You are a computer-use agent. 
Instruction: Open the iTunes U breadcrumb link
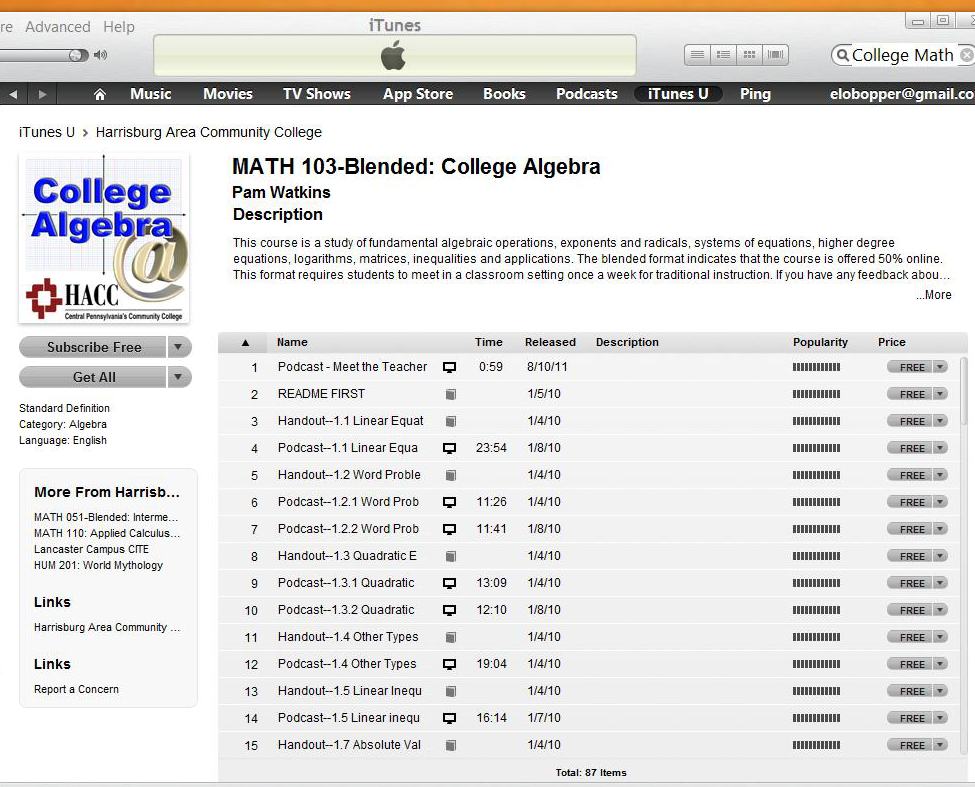pyautogui.click(x=47, y=132)
